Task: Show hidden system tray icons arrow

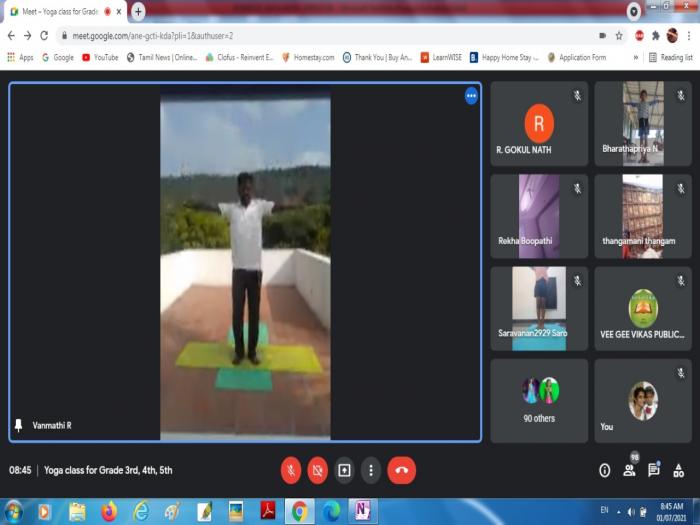Action: coord(619,512)
